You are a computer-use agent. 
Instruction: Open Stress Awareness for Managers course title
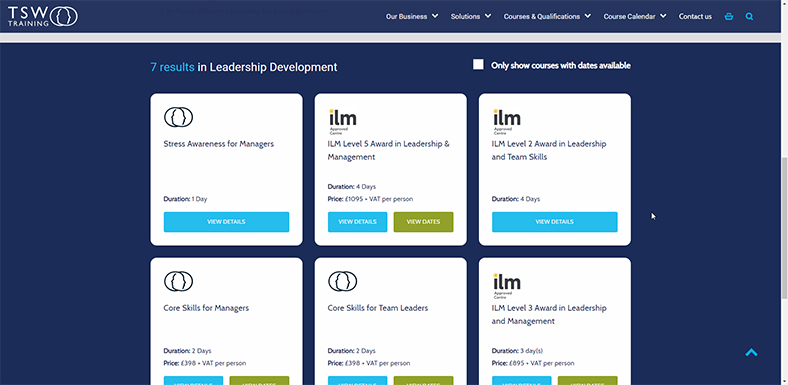click(219, 144)
